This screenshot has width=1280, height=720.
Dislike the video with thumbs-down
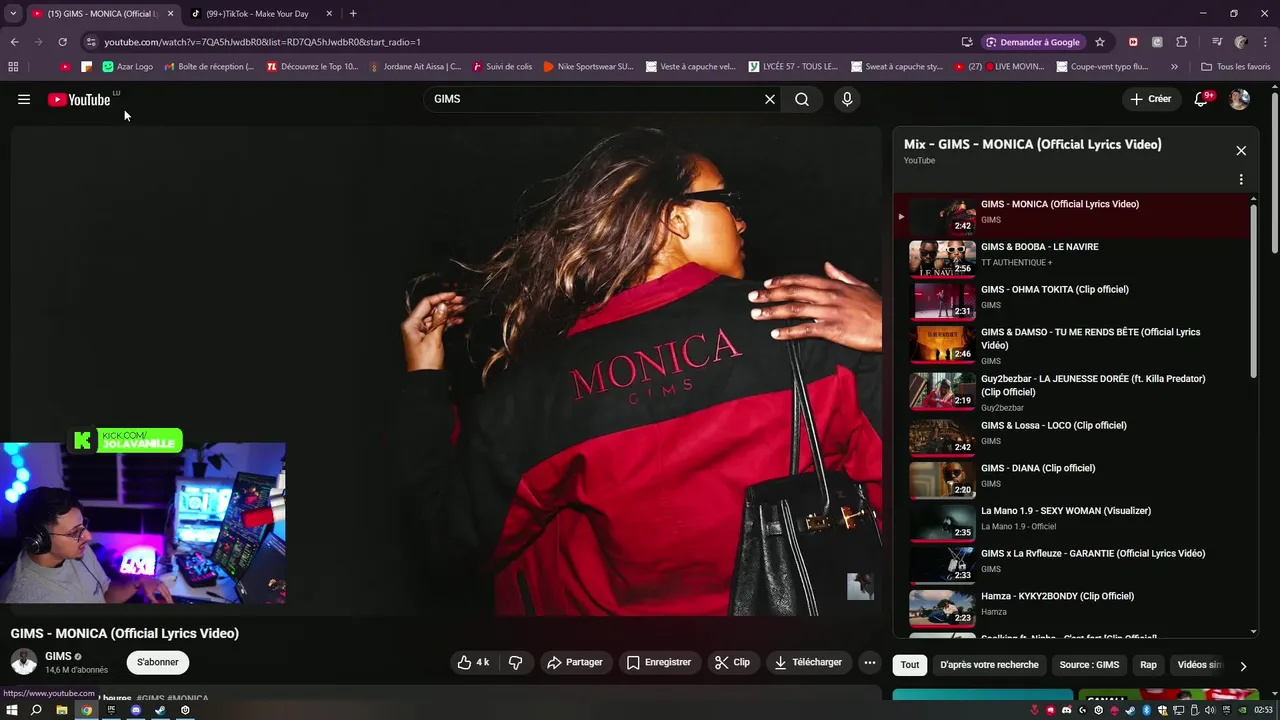(x=516, y=662)
